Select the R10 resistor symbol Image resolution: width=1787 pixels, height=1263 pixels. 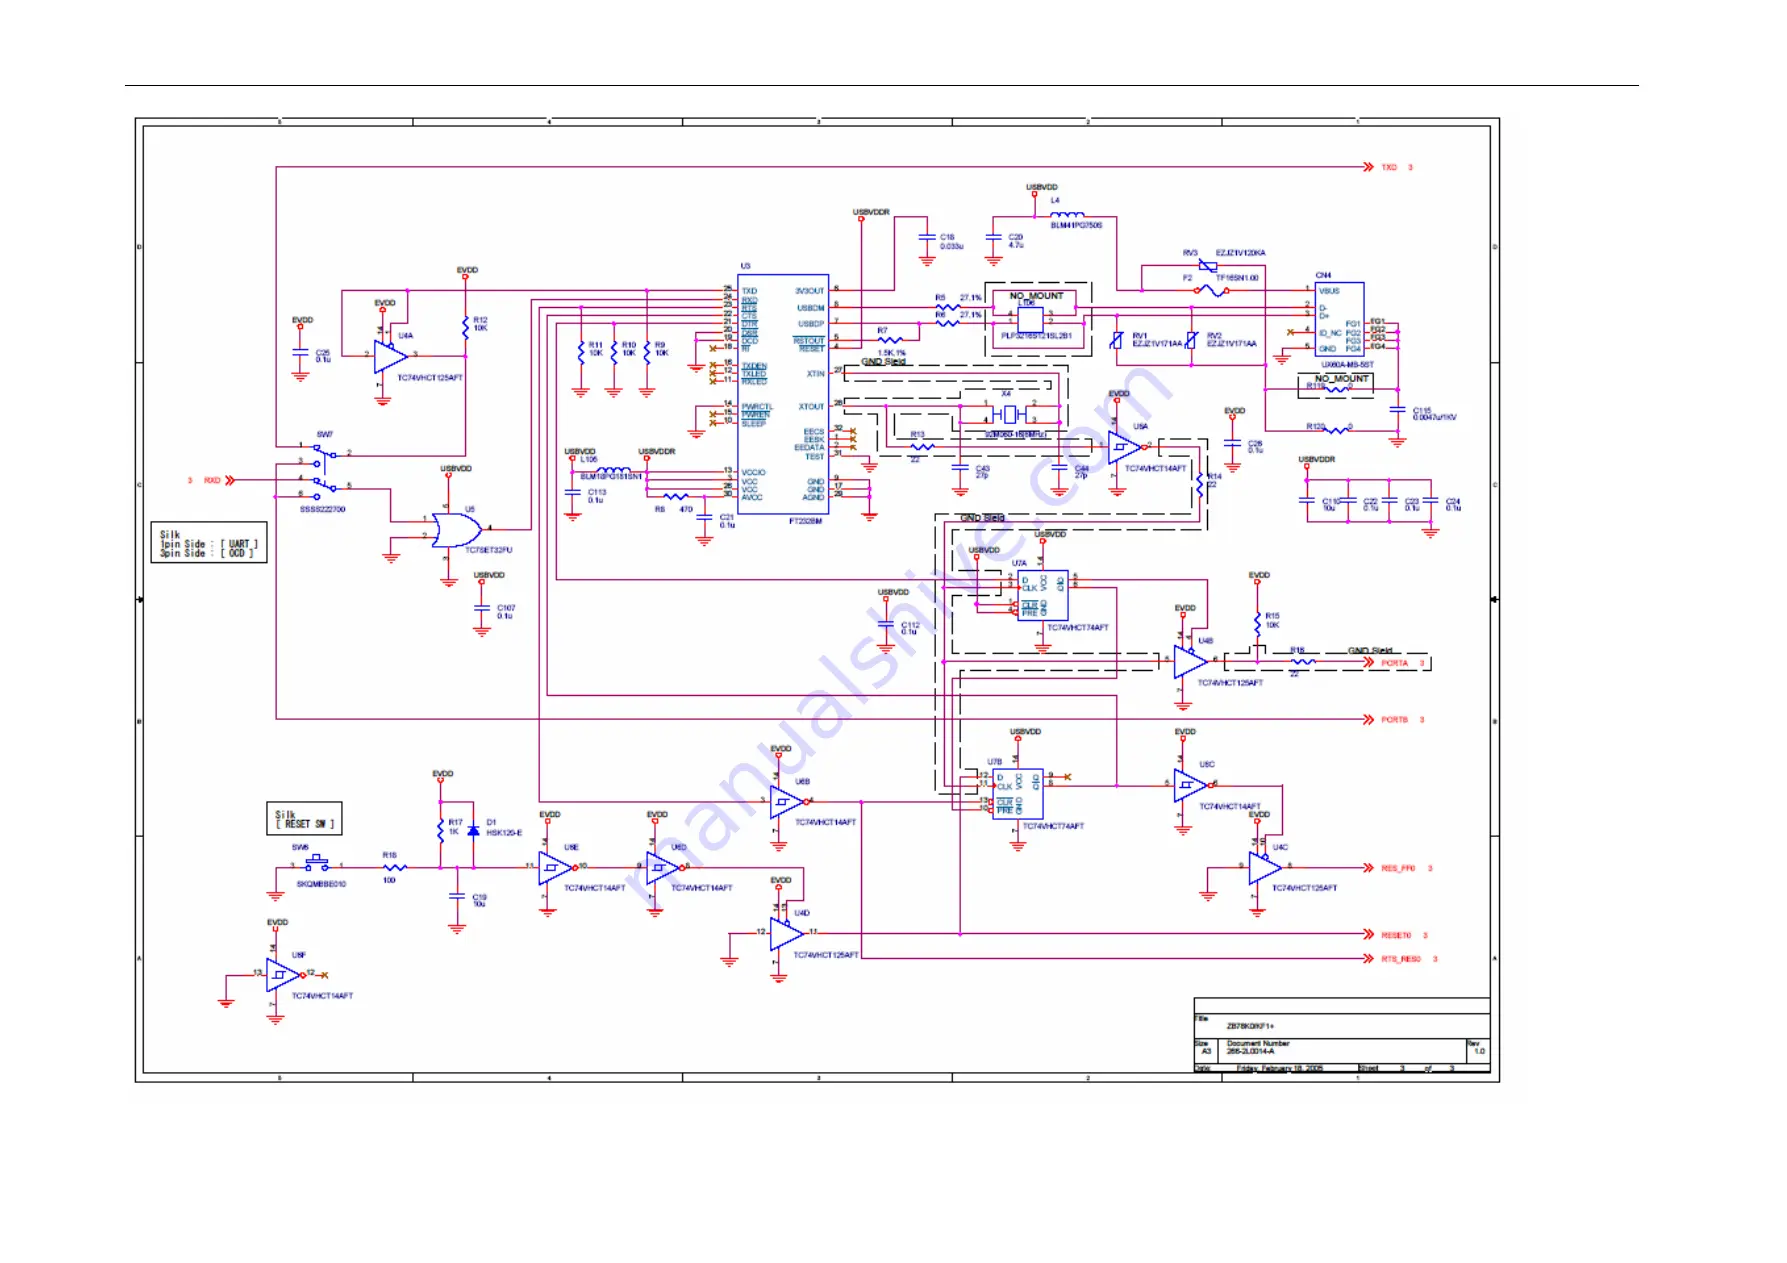(614, 352)
